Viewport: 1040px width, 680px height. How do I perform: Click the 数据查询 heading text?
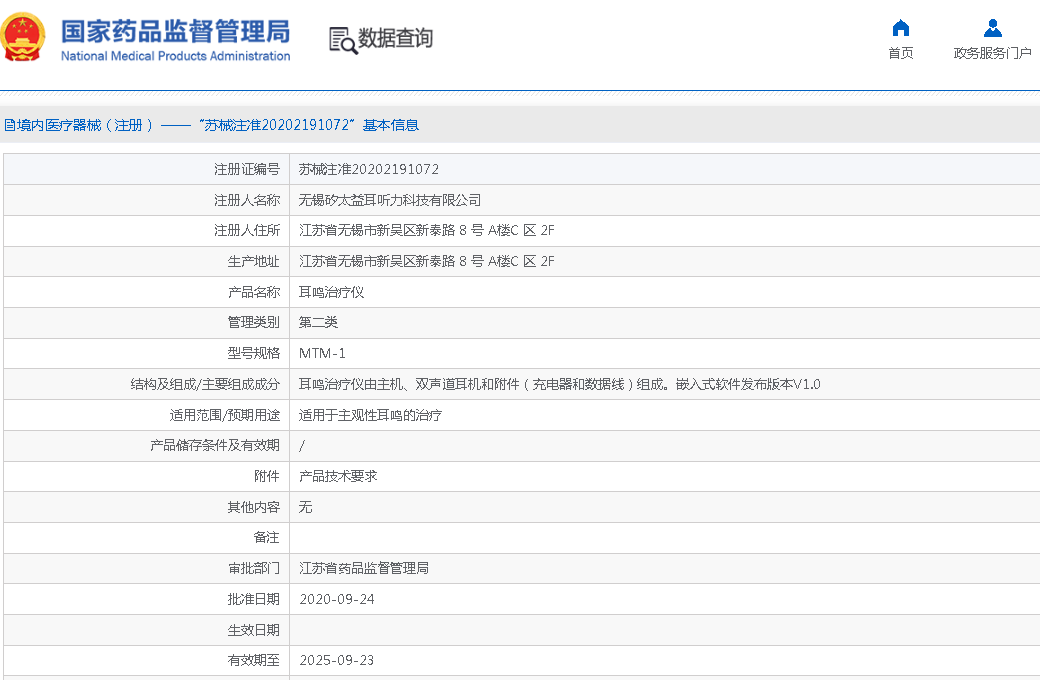396,39
